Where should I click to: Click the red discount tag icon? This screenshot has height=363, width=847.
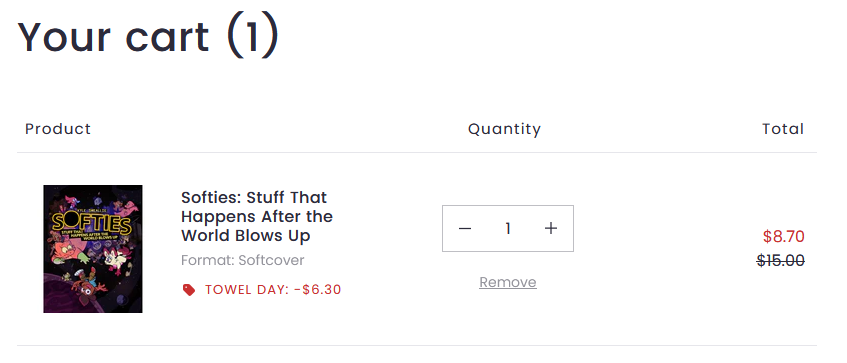(x=189, y=290)
